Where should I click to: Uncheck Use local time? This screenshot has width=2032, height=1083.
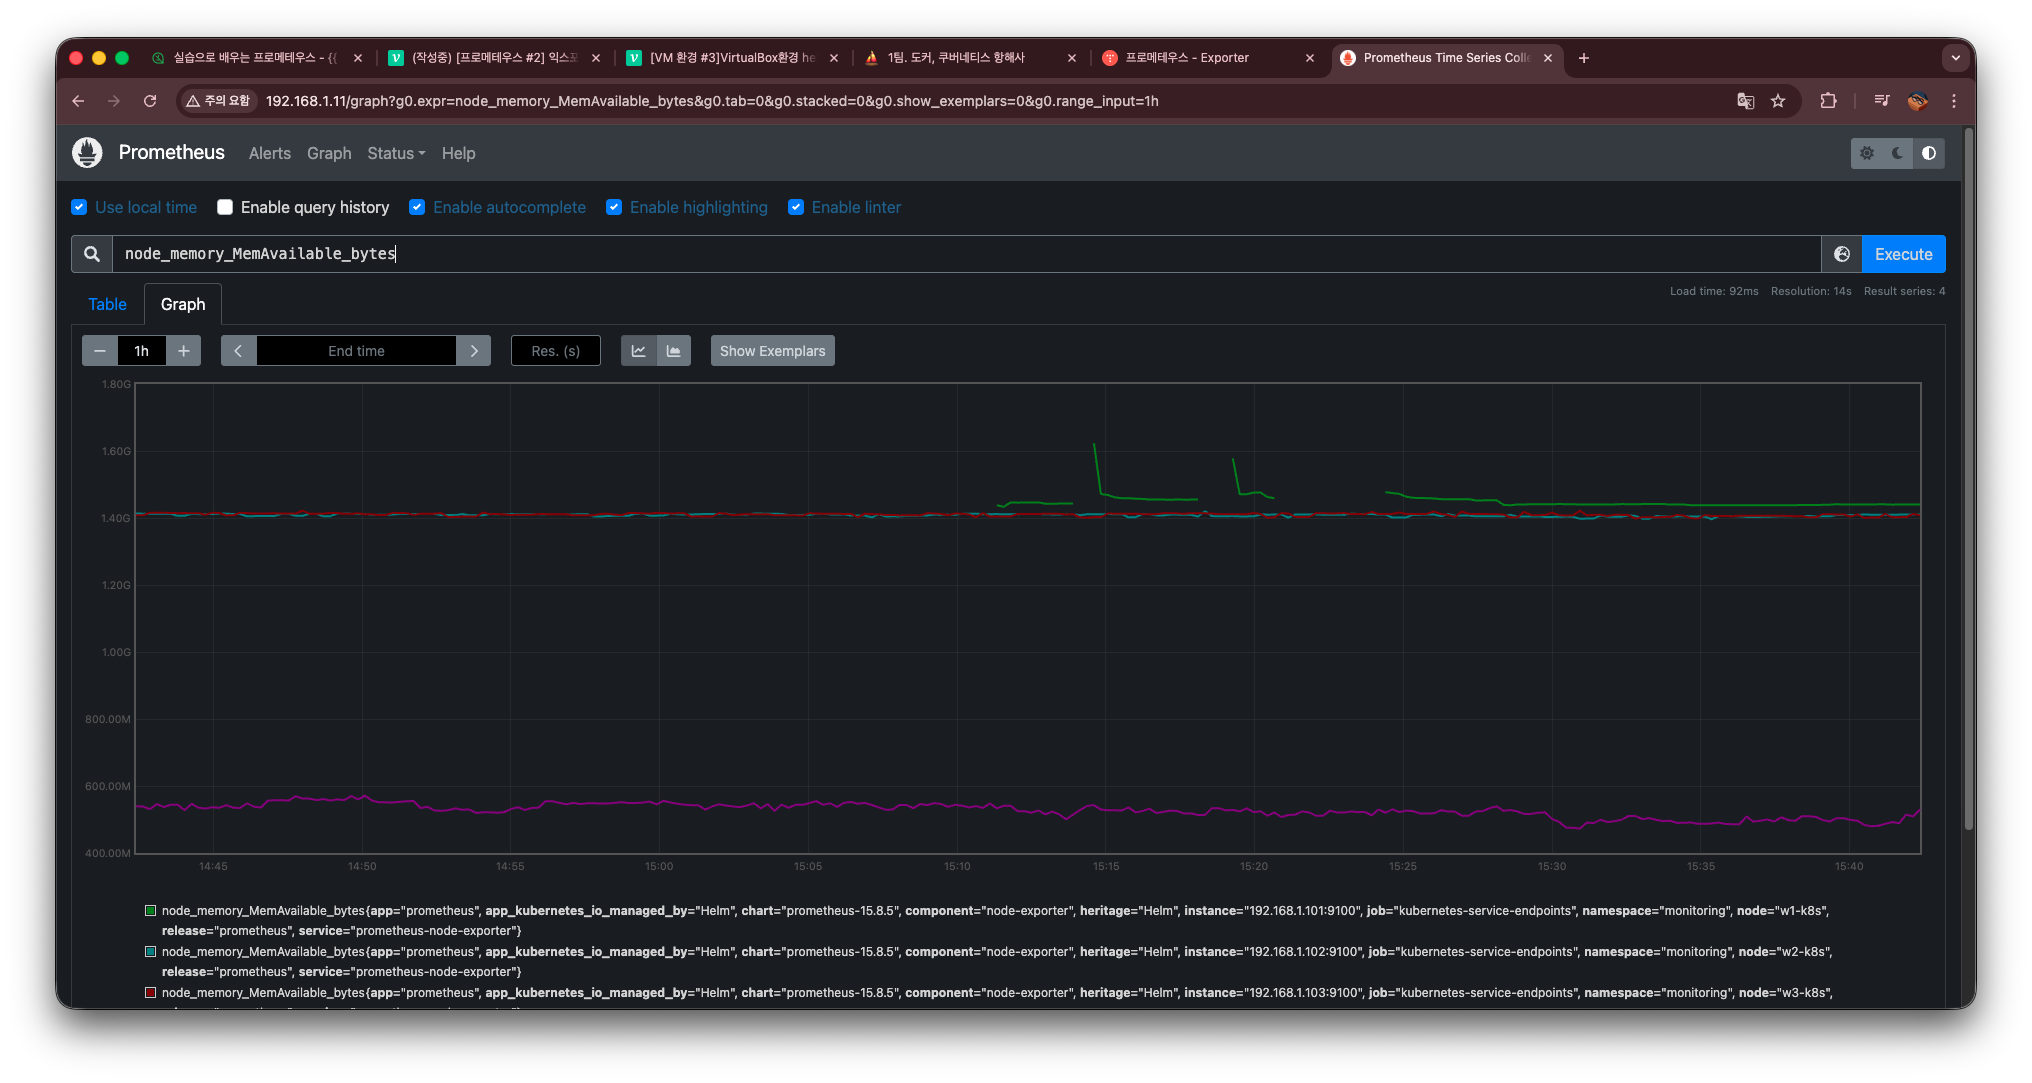pyautogui.click(x=80, y=207)
